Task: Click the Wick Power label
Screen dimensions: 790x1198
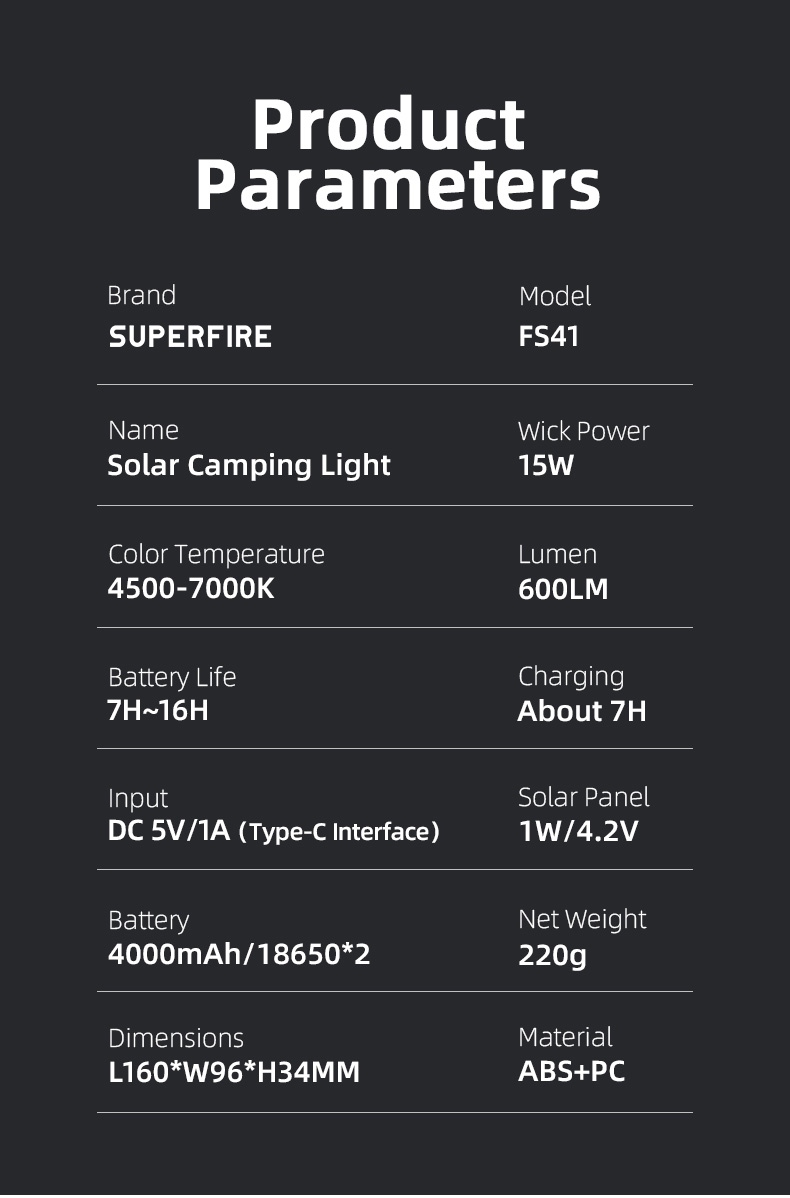Action: (584, 431)
